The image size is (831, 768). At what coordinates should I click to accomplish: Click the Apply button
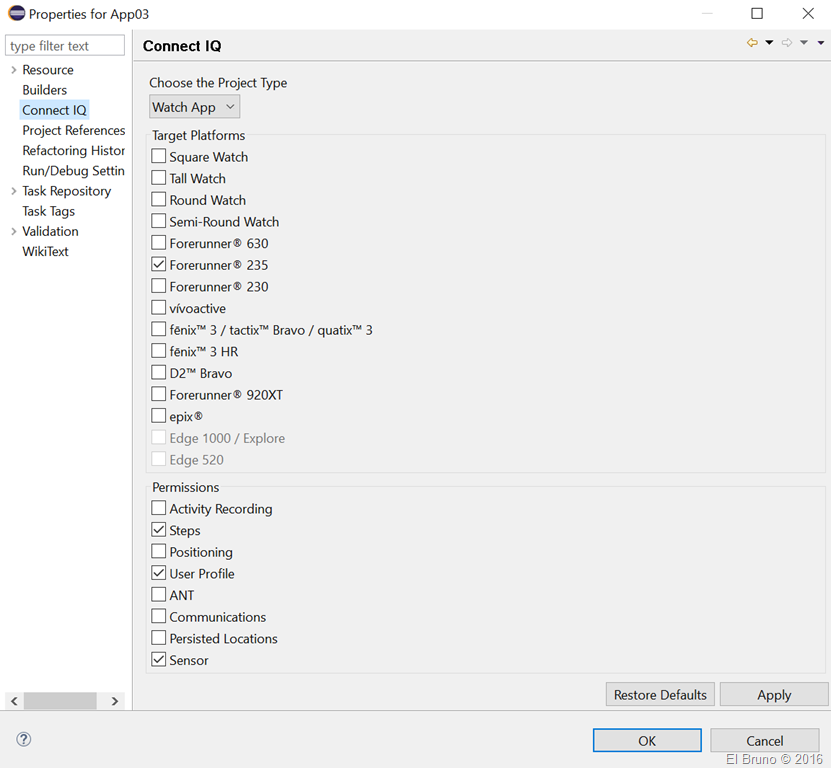point(773,695)
